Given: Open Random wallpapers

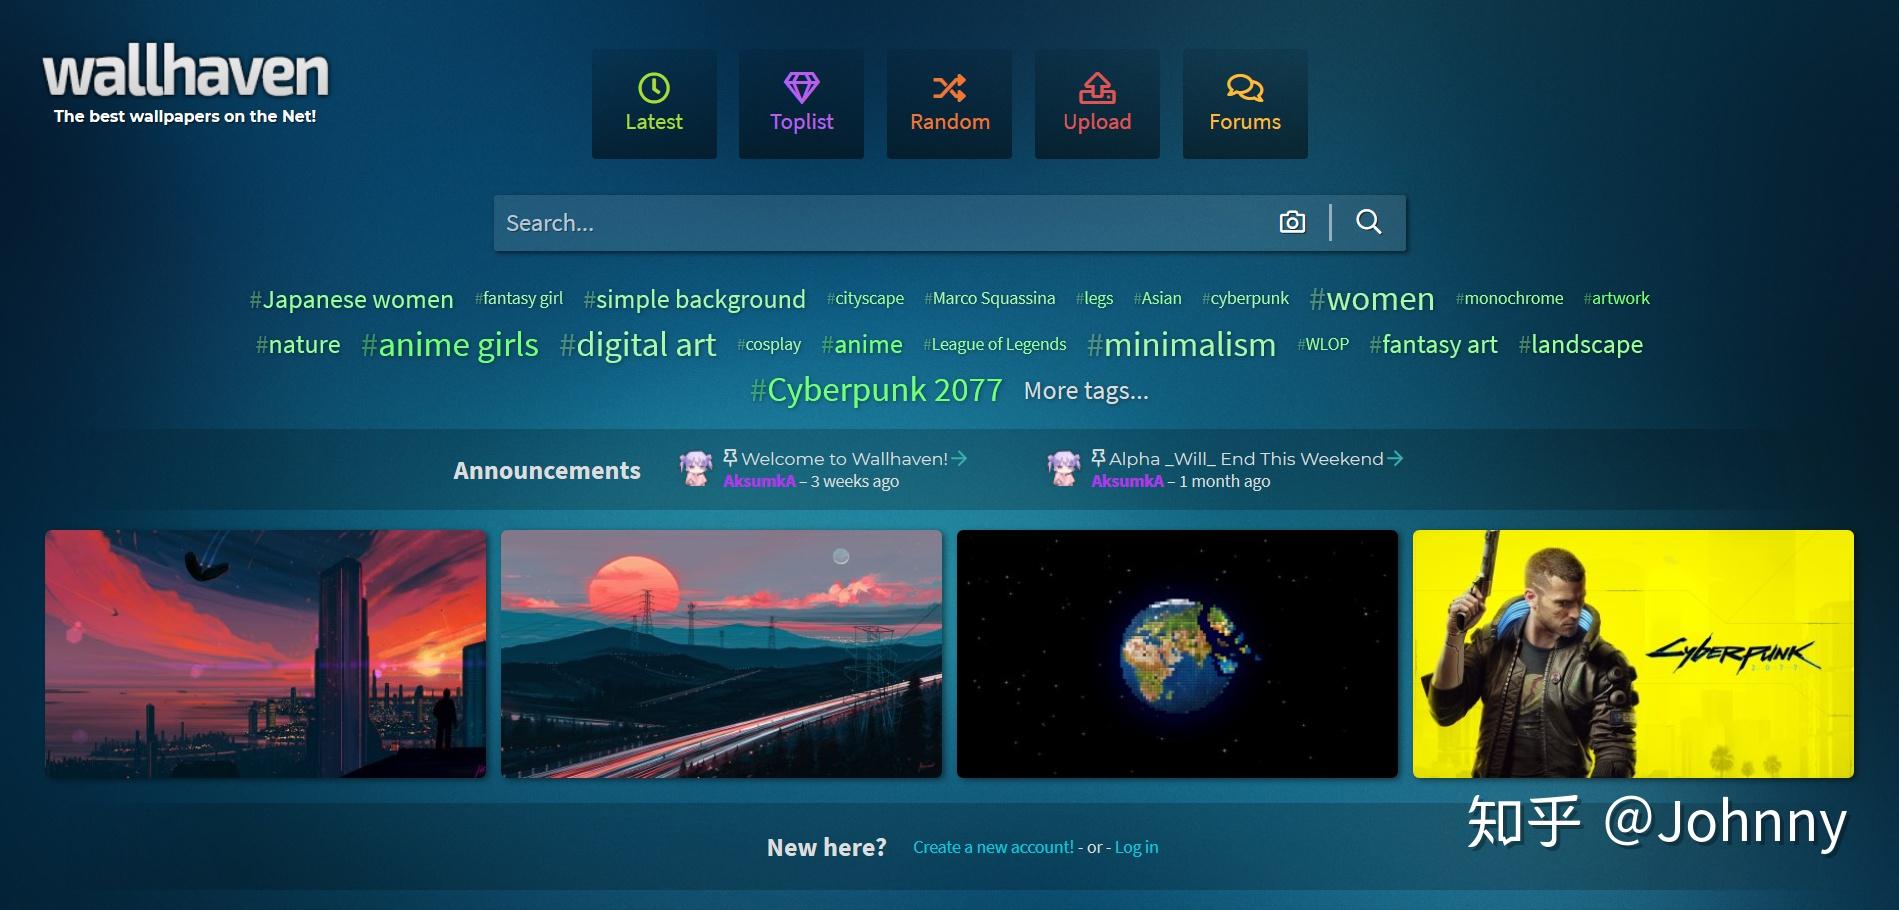Looking at the screenshot, I should 949,104.
